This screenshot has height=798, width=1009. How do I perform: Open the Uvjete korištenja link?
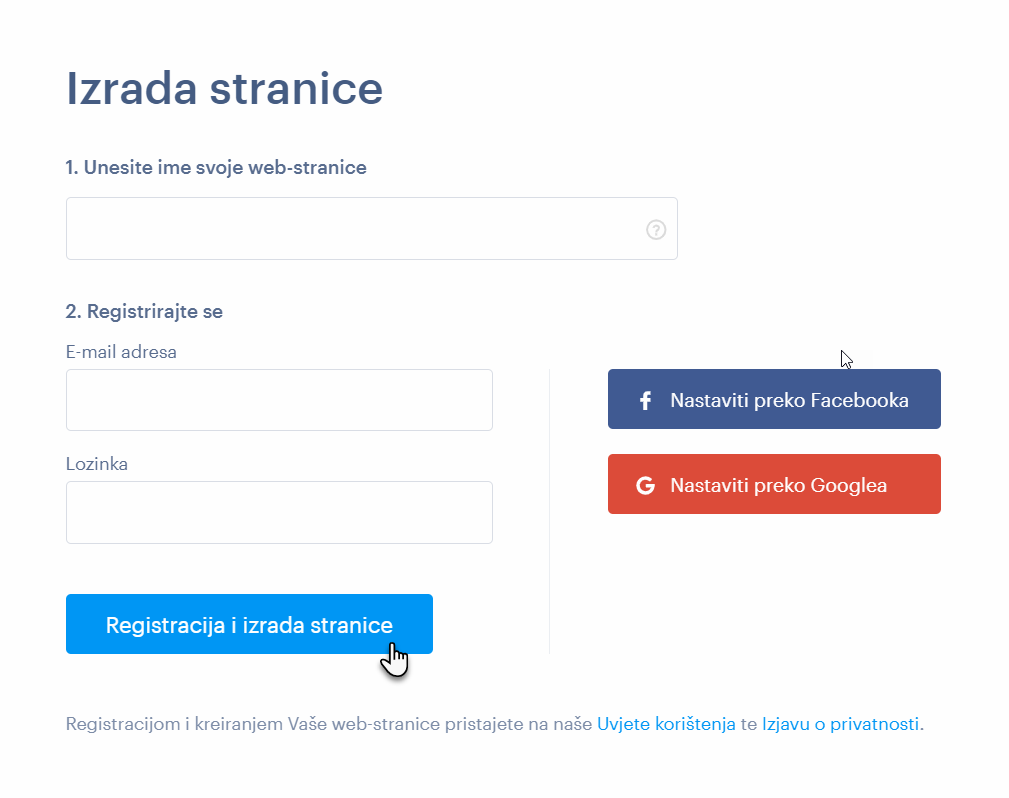[666, 724]
